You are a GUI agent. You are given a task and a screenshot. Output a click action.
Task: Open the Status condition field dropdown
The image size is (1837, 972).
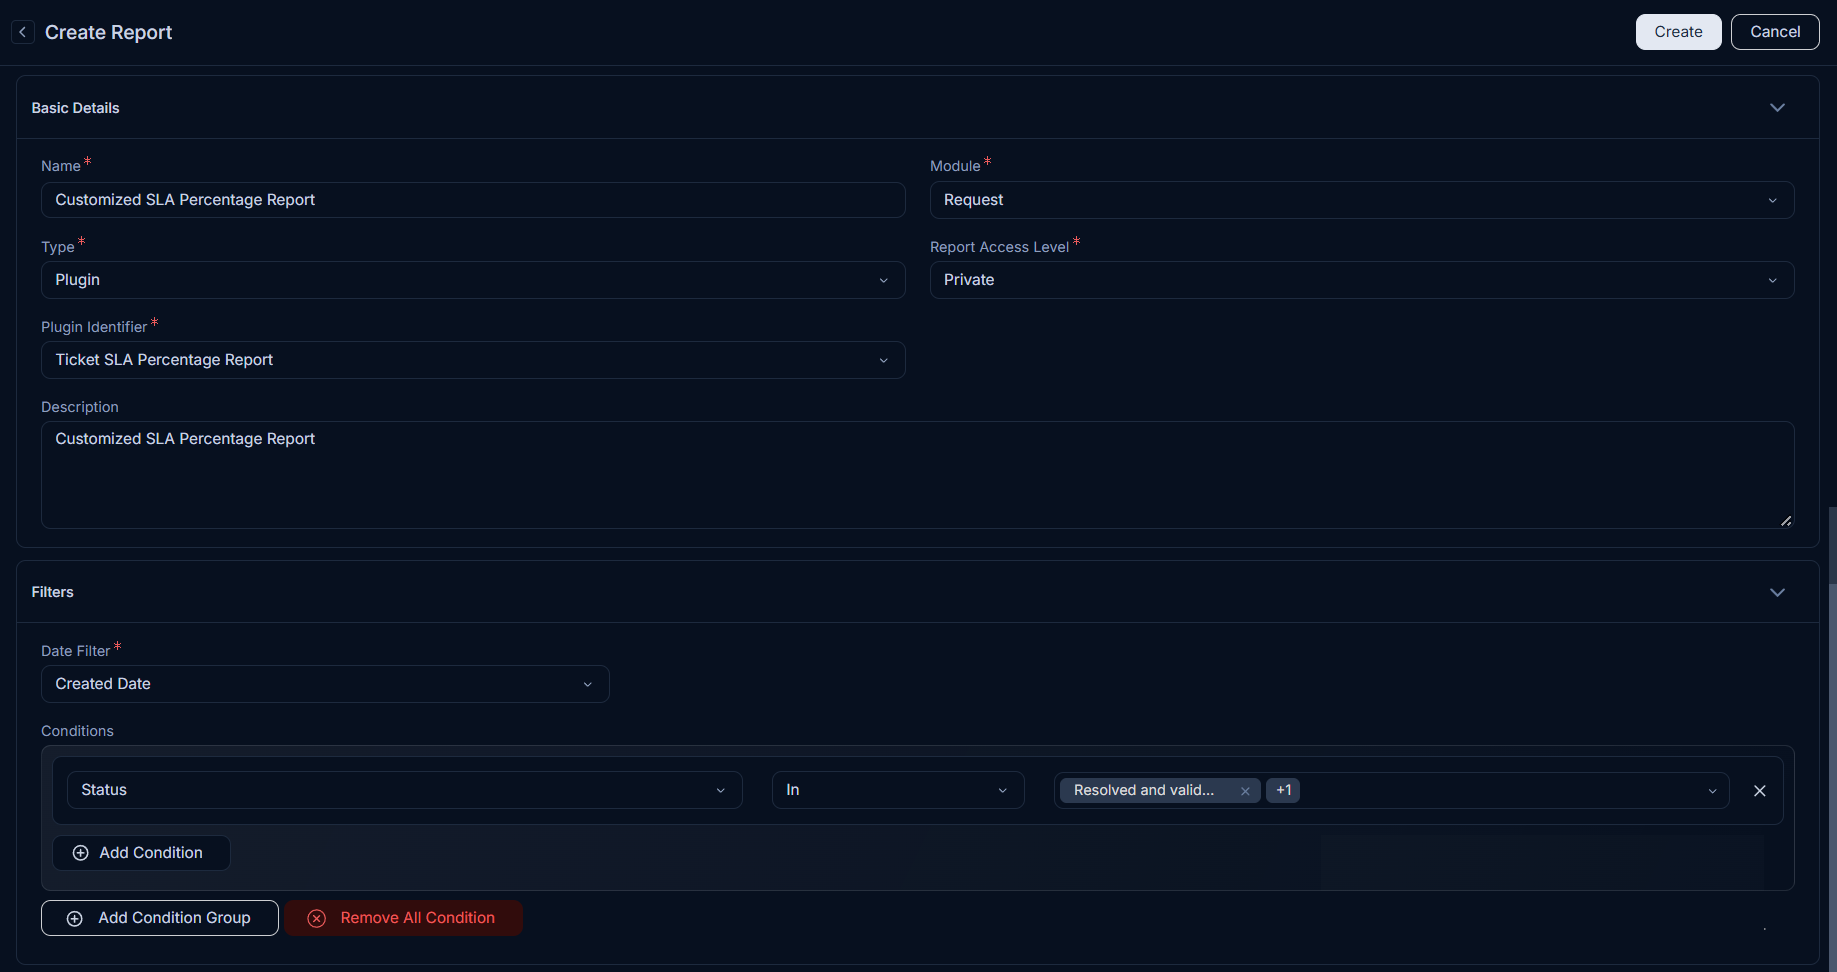click(405, 790)
